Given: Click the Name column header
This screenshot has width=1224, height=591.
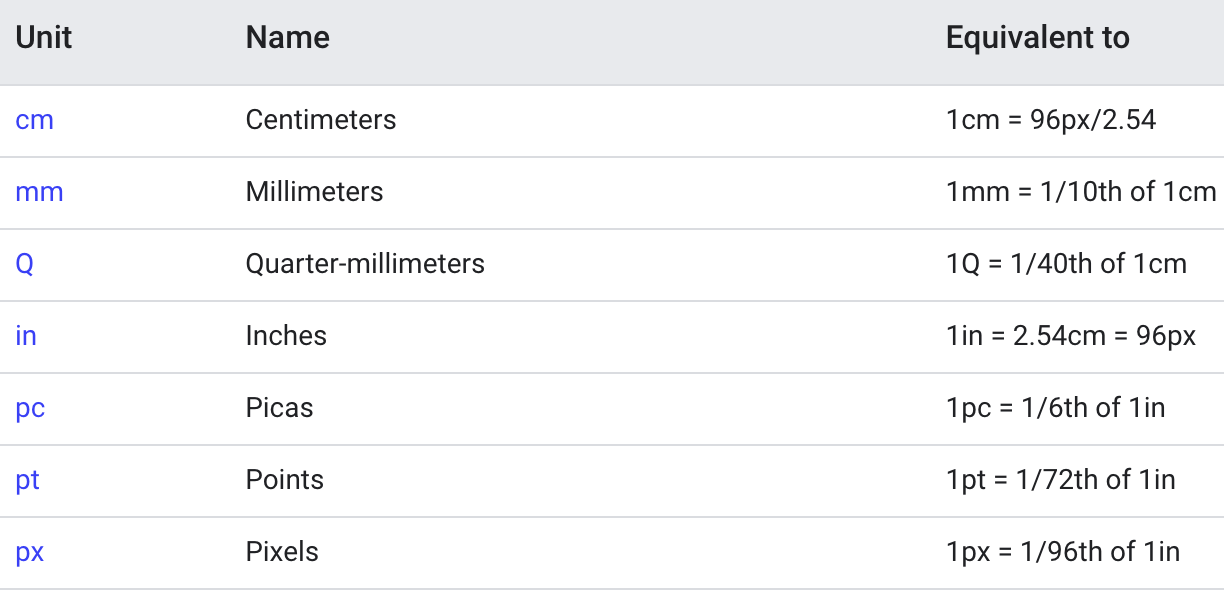Looking at the screenshot, I should pos(288,39).
